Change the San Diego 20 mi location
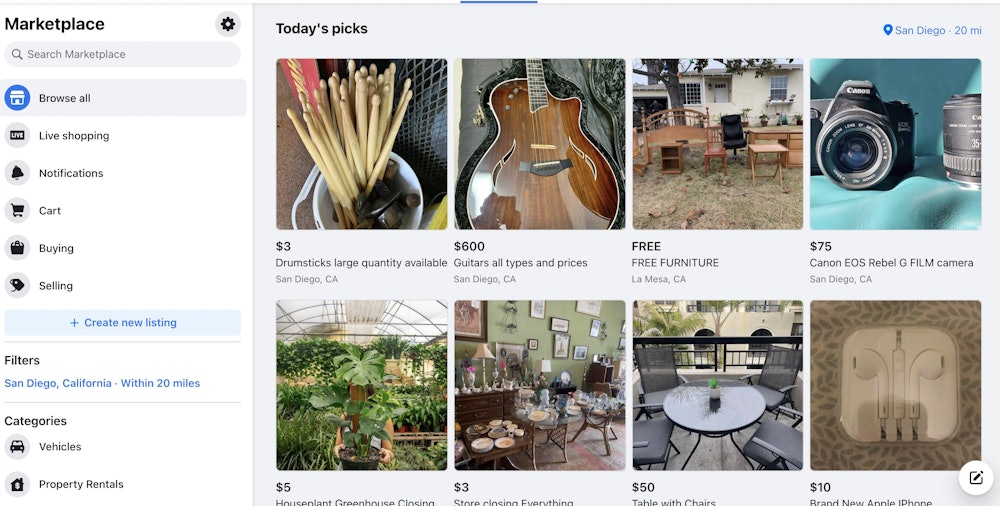This screenshot has width=1000, height=506. point(932,30)
